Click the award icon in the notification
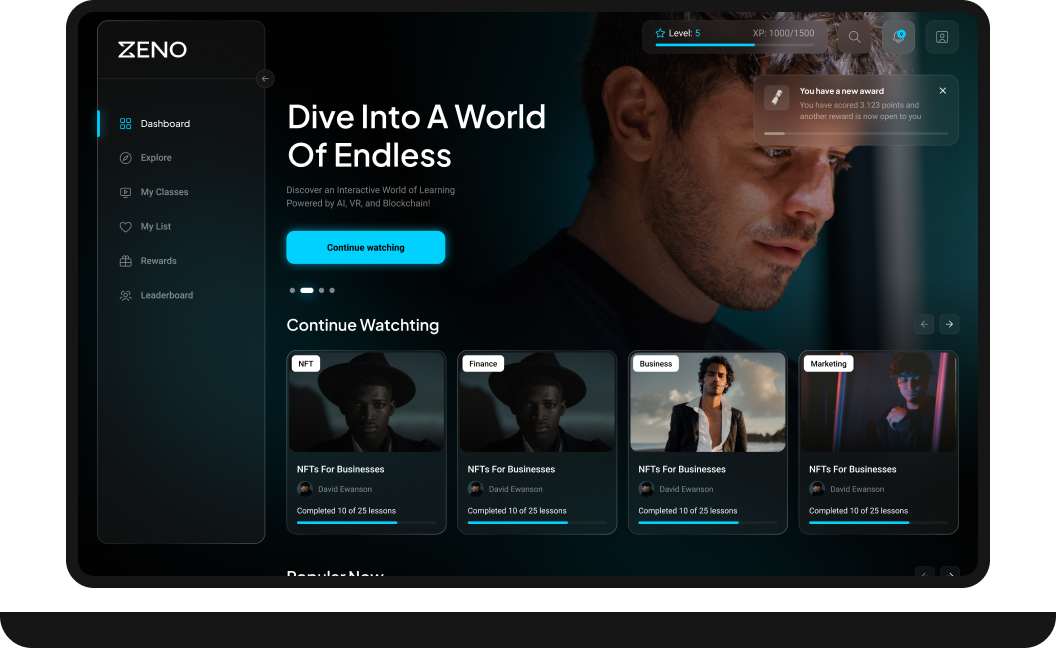 click(x=777, y=97)
